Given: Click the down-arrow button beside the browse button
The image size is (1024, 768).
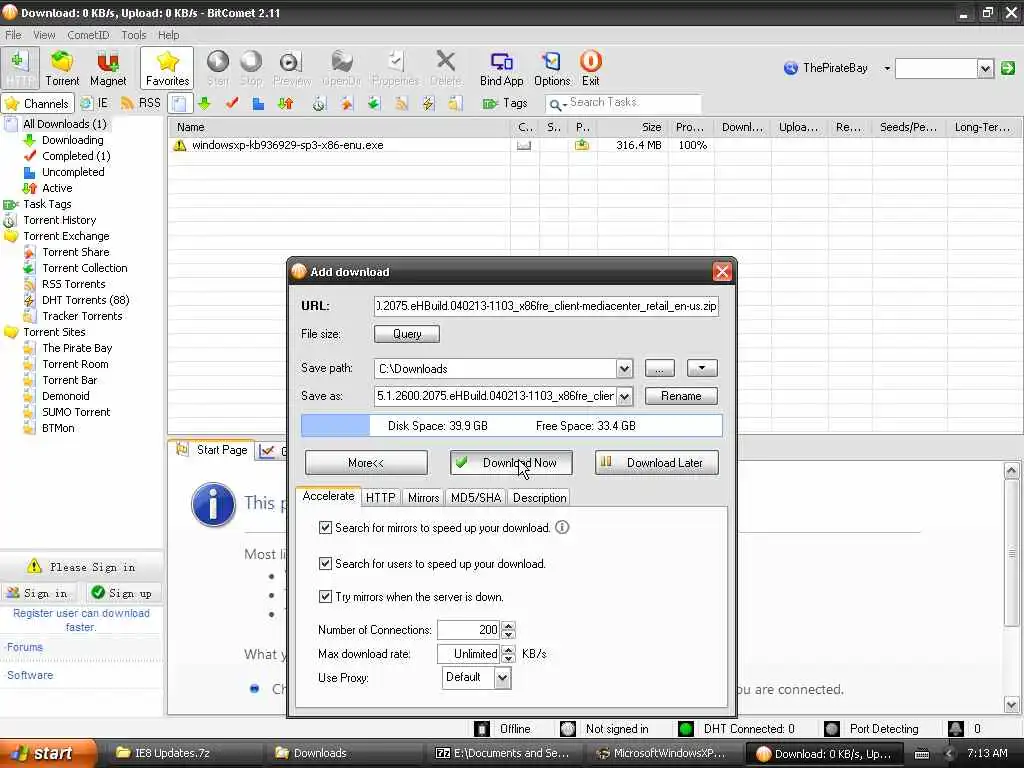Looking at the screenshot, I should [x=702, y=368].
